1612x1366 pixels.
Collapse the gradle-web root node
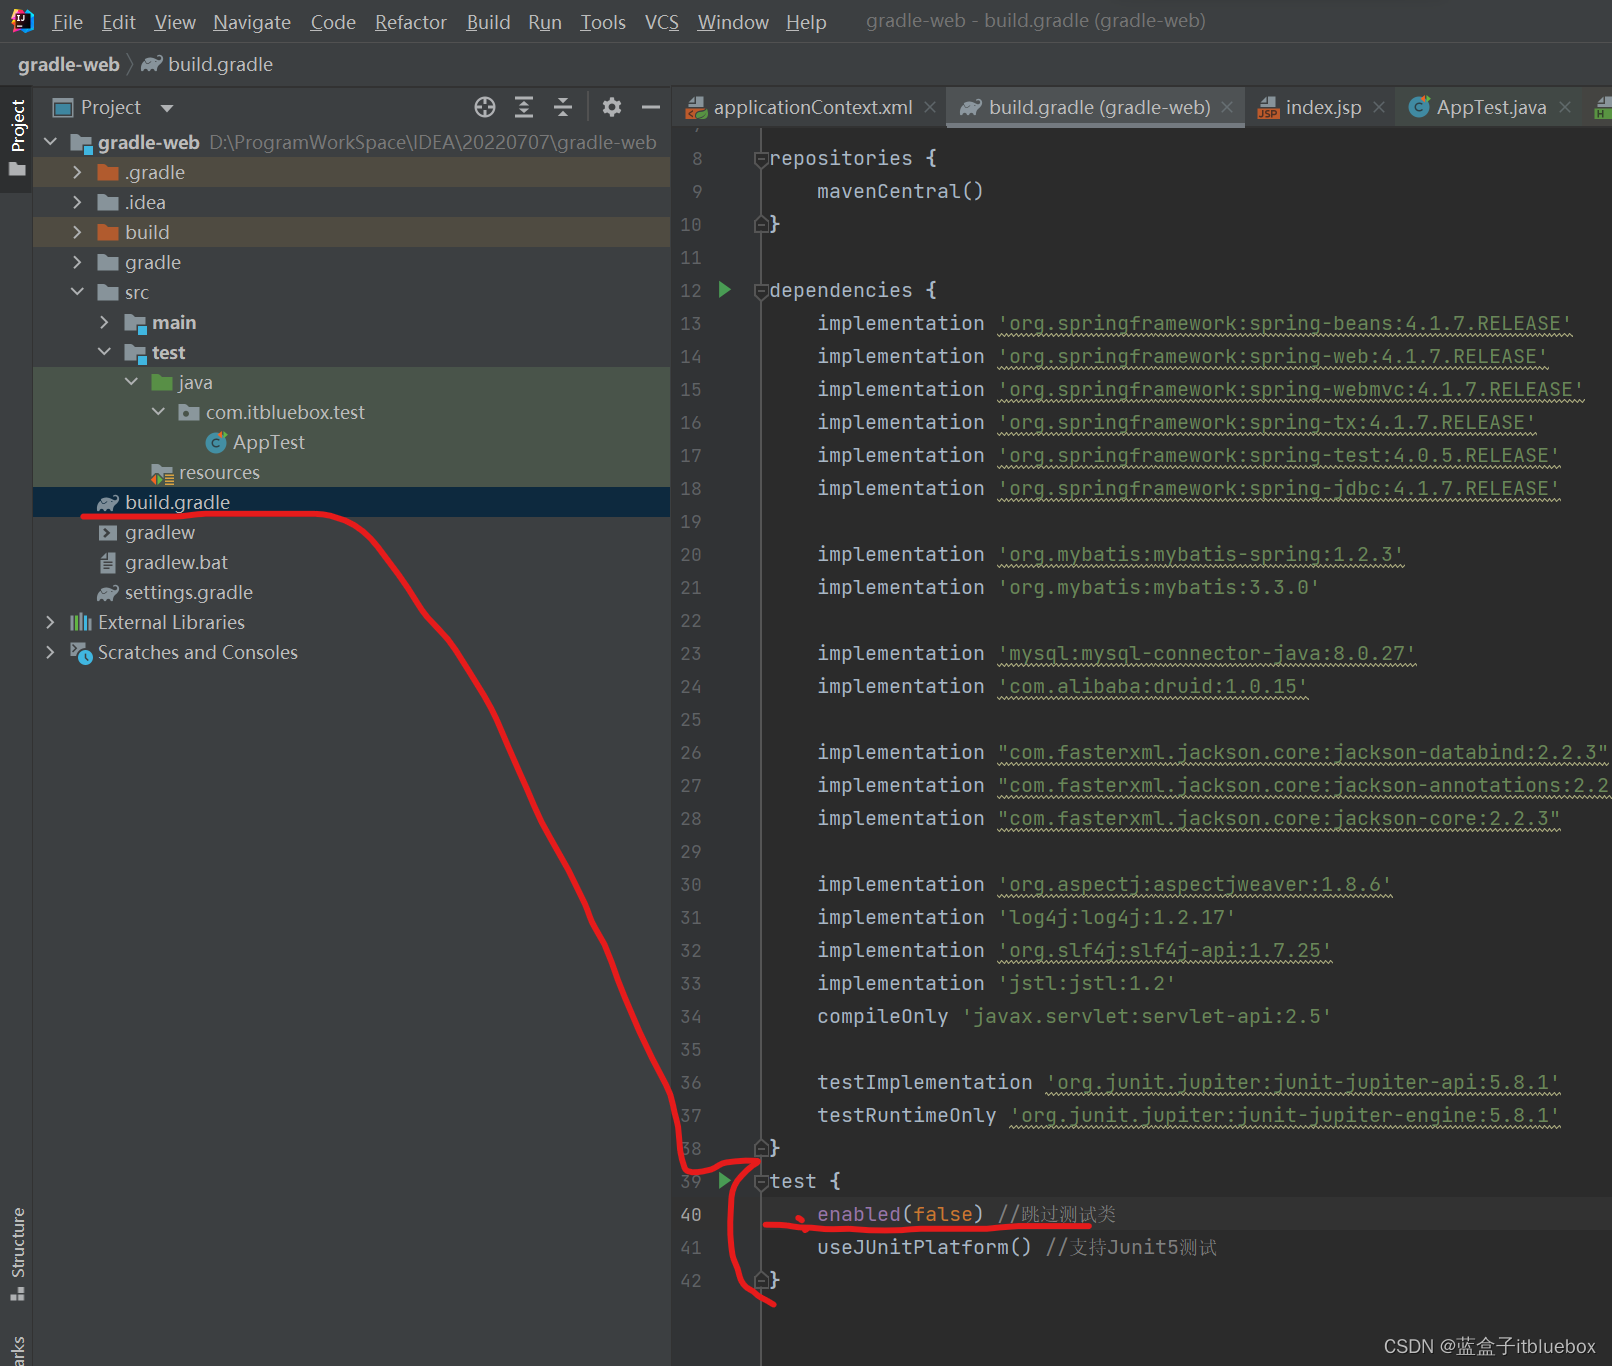(51, 142)
